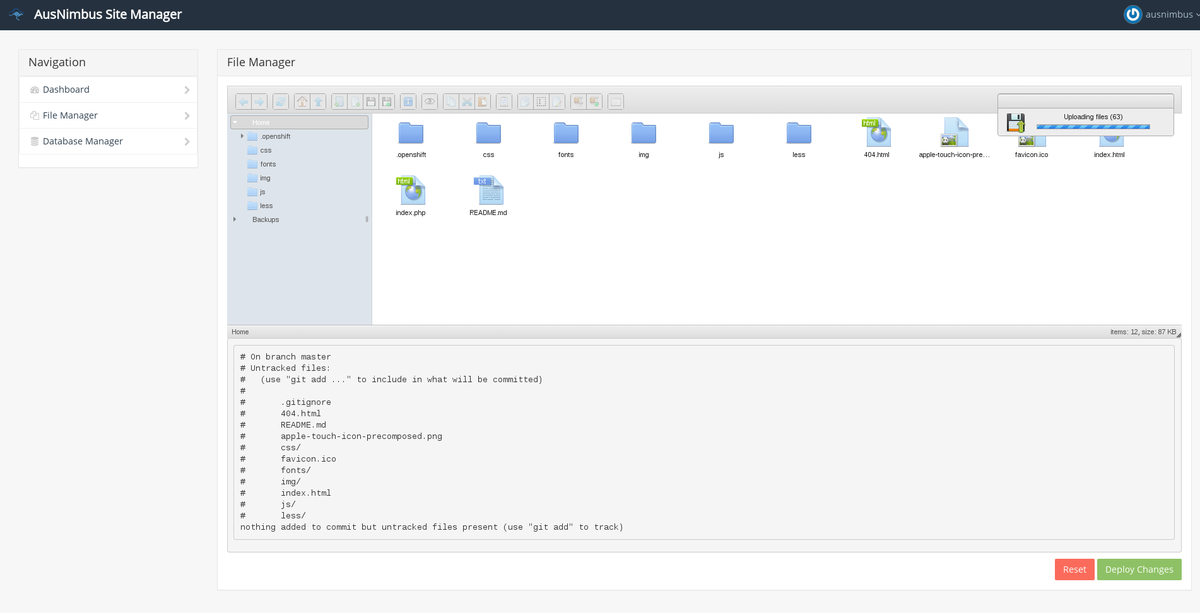Create a new folder via toolbar
Viewport: 1200px width, 613px height.
(339, 101)
